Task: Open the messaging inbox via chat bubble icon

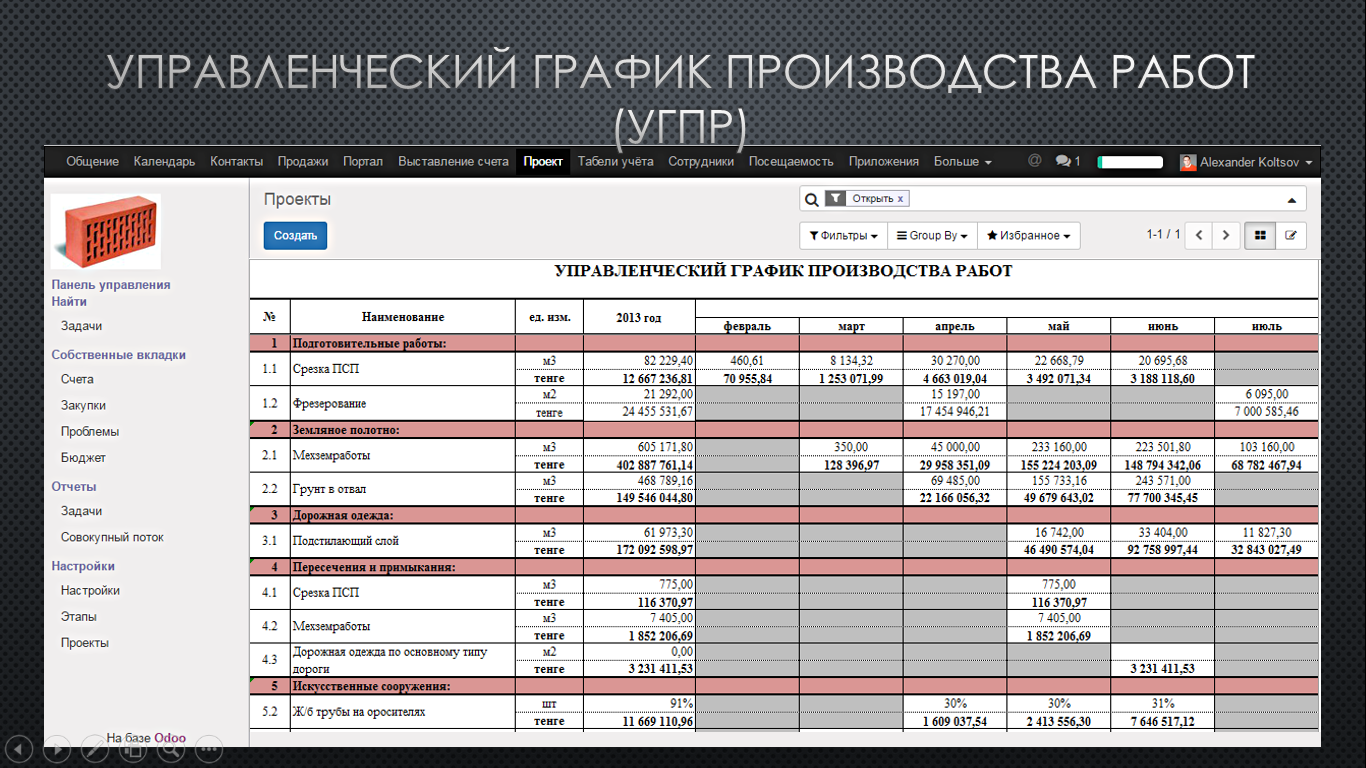Action: point(1065,161)
